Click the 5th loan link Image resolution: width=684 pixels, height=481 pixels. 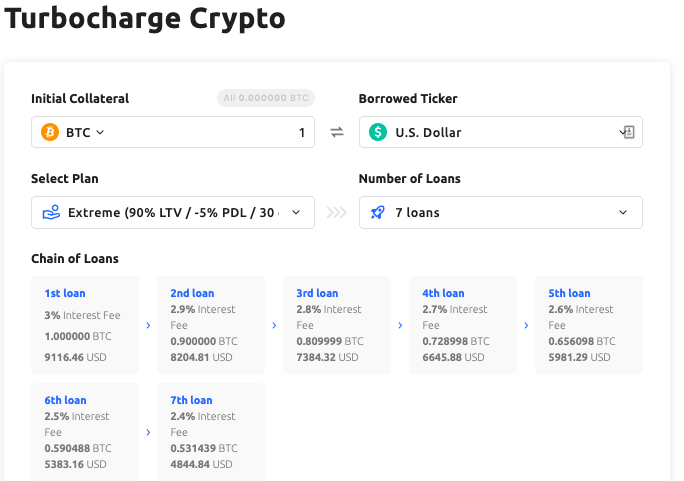569,293
